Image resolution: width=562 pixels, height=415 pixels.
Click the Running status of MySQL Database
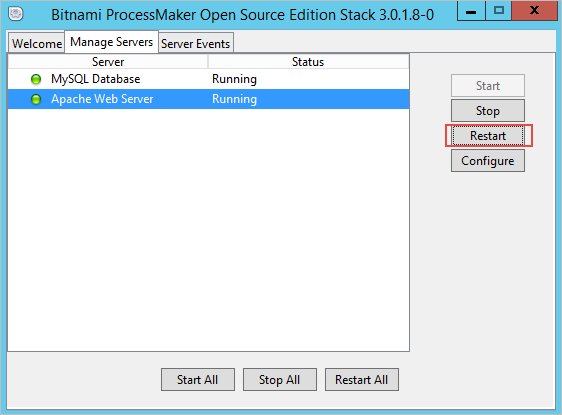[x=234, y=79]
